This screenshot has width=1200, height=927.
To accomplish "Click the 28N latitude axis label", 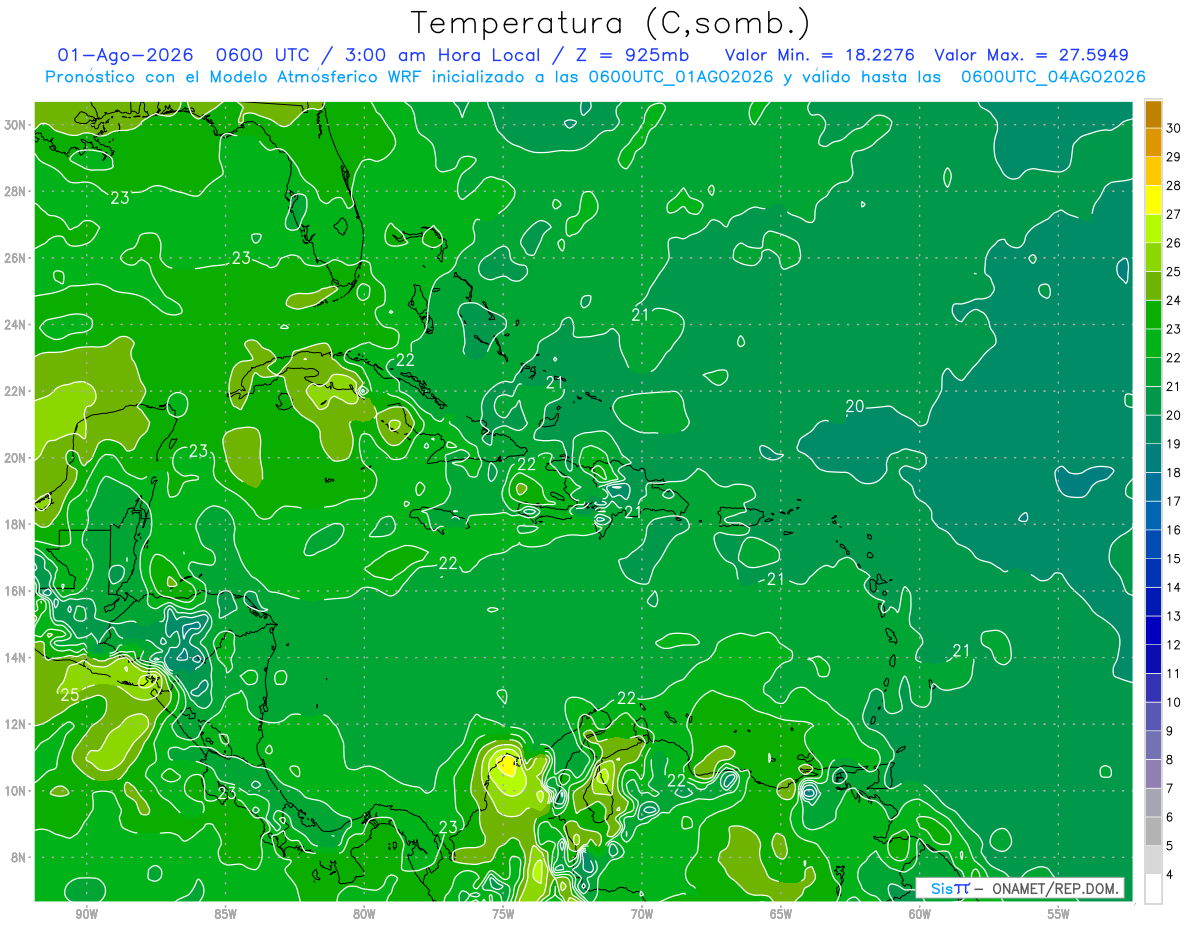I will click(17, 191).
